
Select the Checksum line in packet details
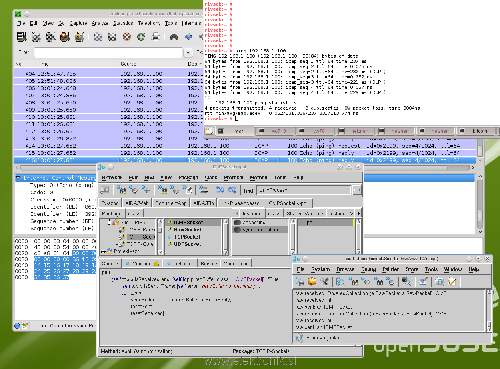click(x=63, y=200)
